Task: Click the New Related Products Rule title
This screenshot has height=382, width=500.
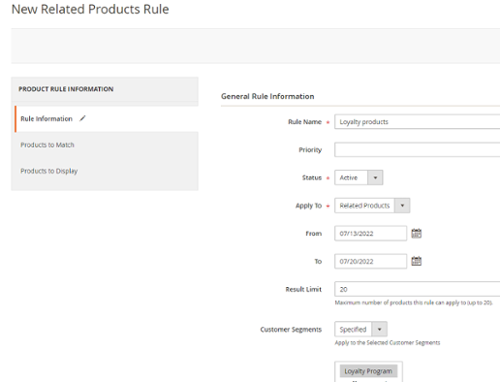Action: tap(90, 9)
